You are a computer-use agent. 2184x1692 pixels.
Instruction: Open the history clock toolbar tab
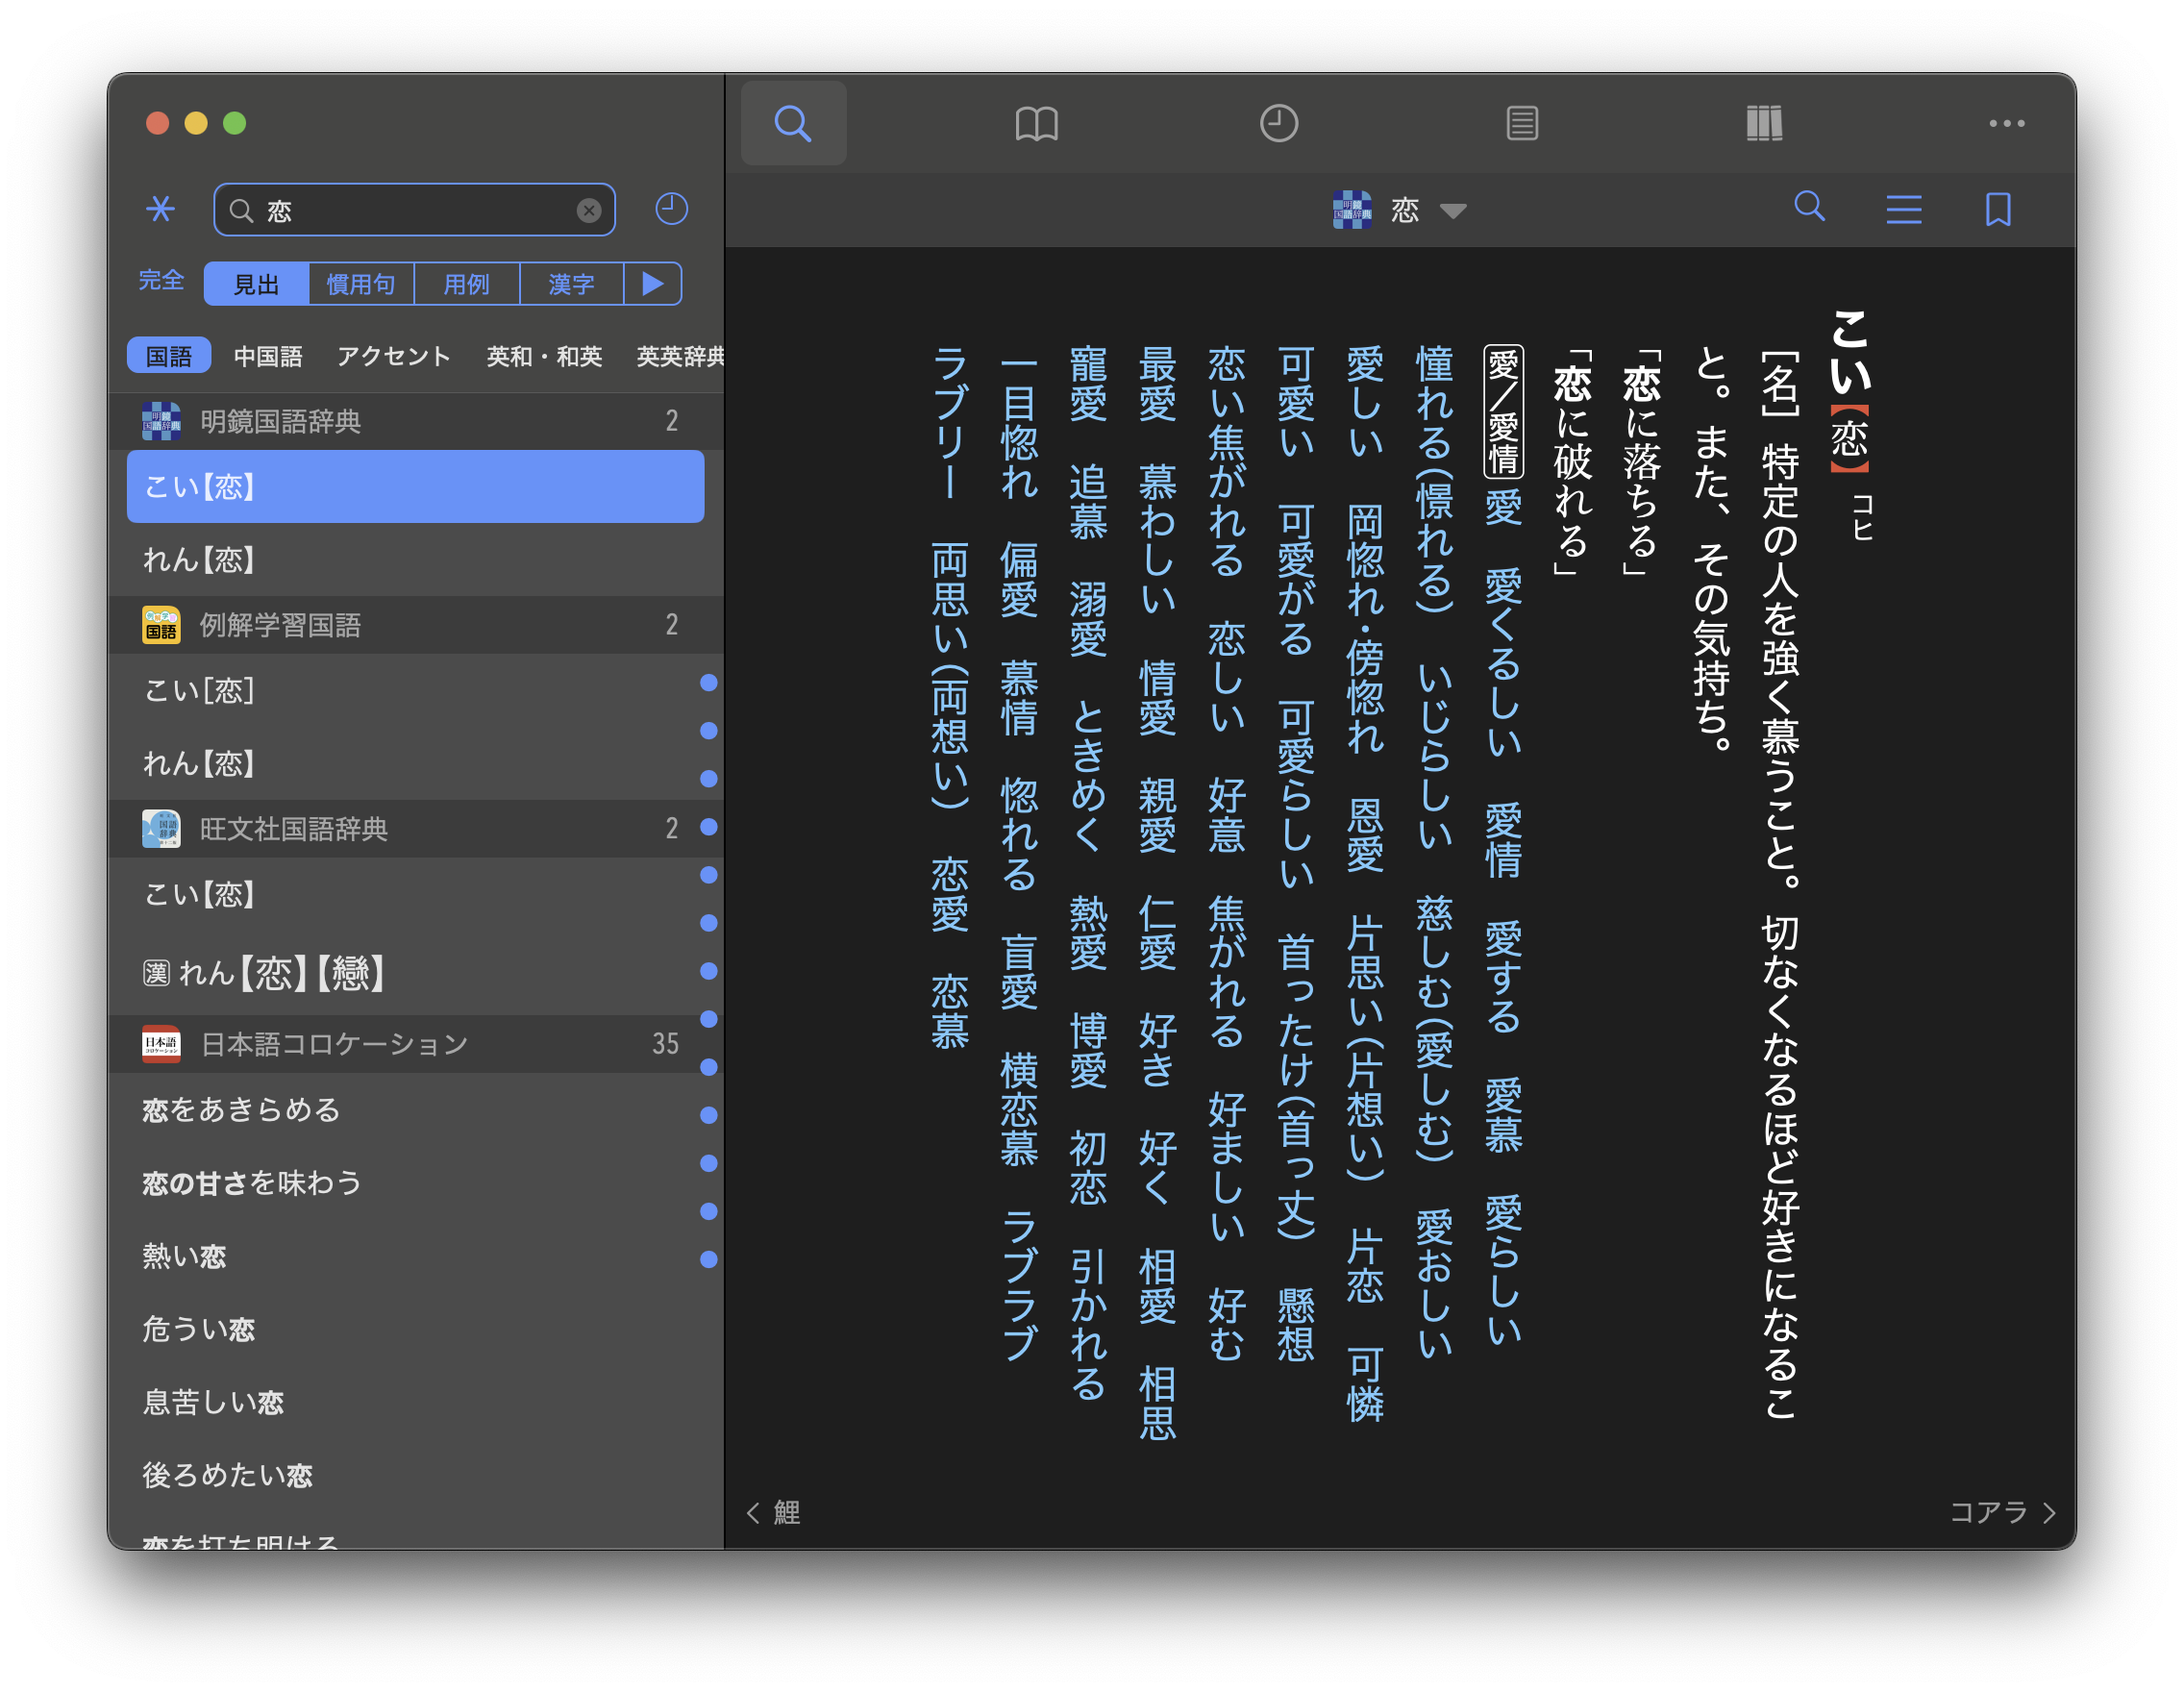[x=1278, y=124]
